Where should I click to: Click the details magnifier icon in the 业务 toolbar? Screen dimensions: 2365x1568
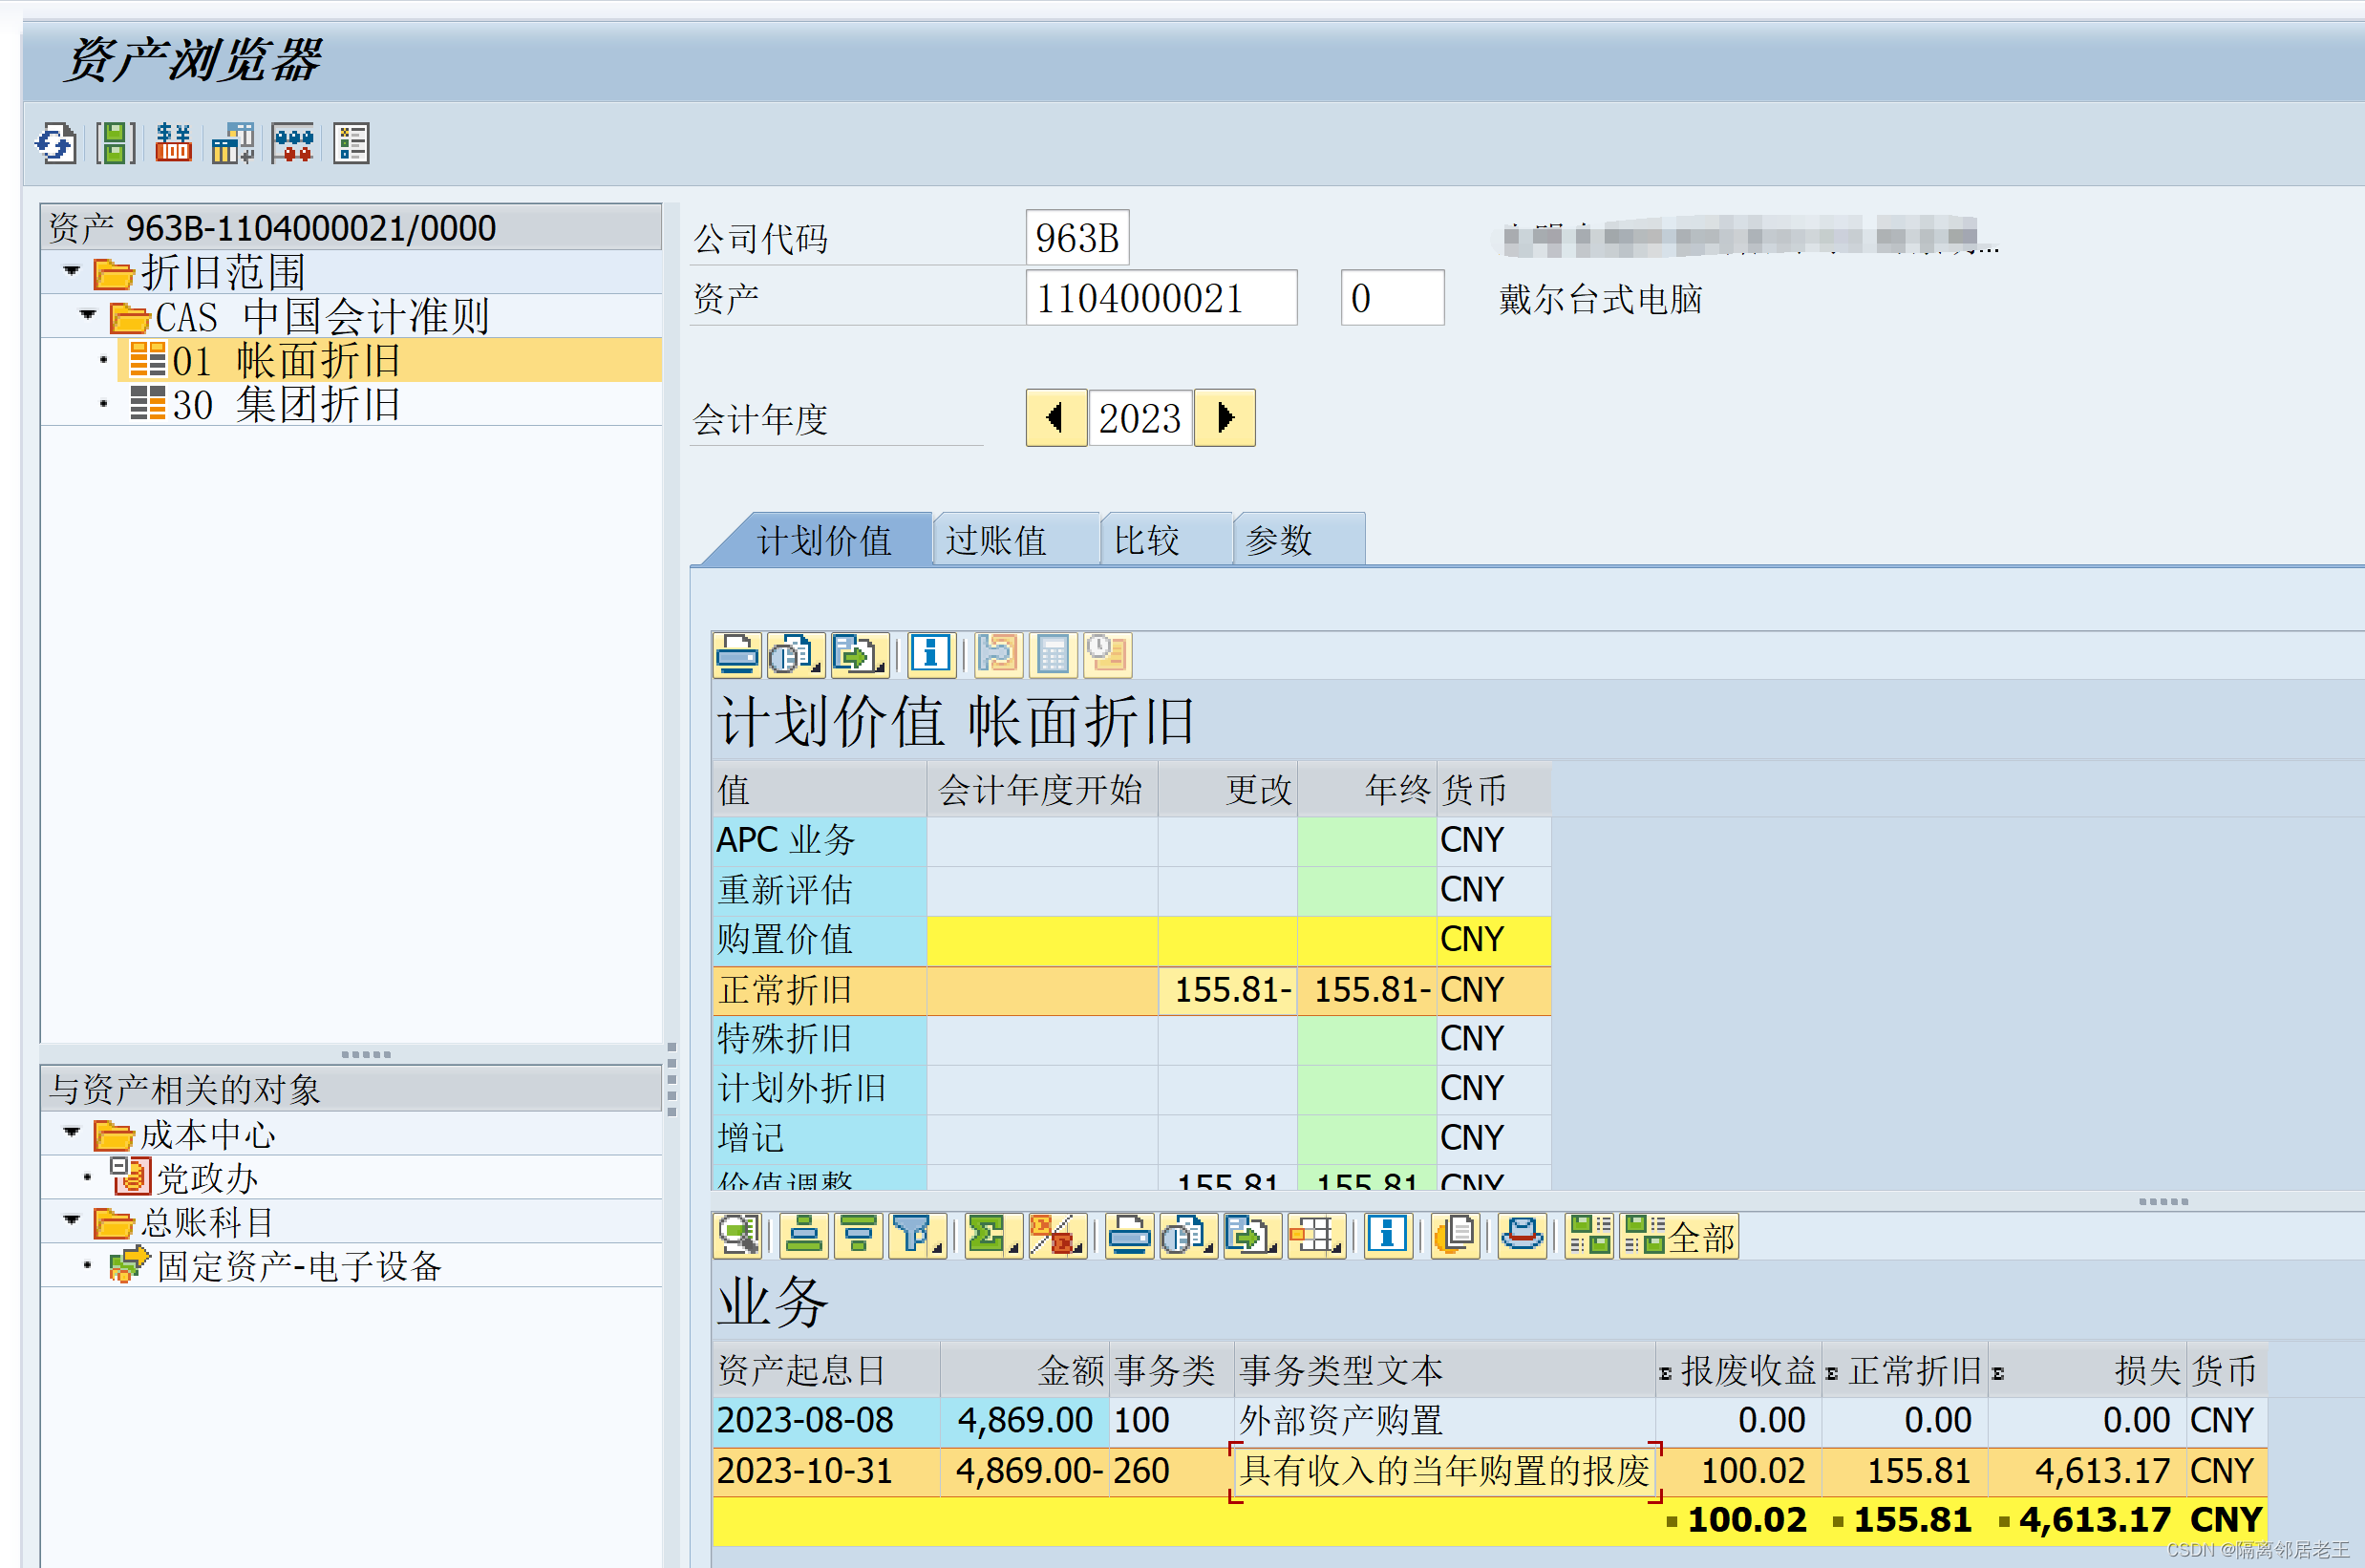tap(738, 1236)
